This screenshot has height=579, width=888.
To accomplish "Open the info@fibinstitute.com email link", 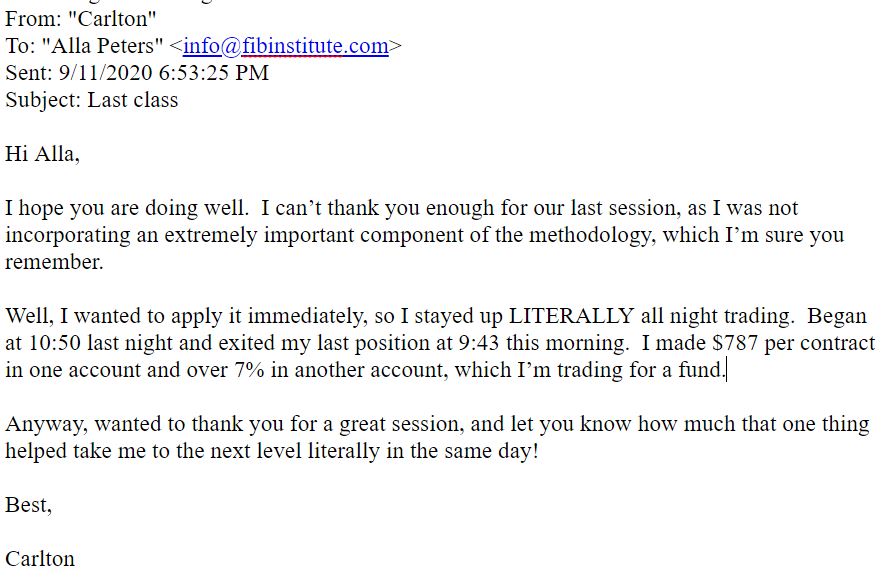I will click(285, 46).
